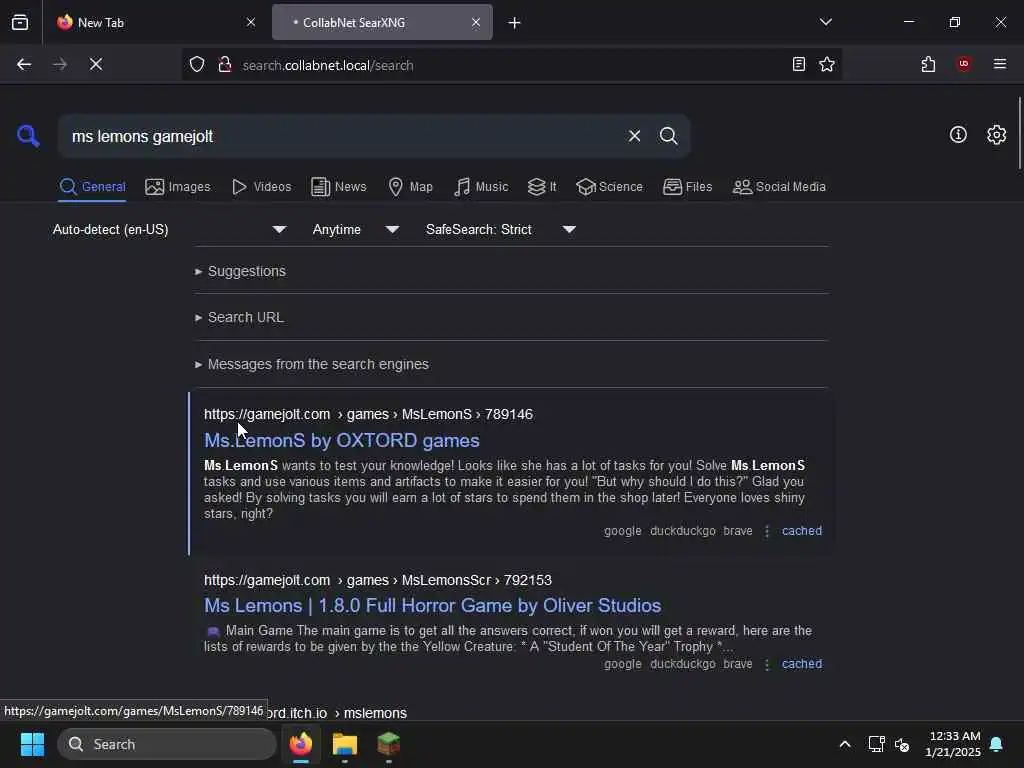The image size is (1024, 768).
Task: Select the Music search category
Action: tap(481, 187)
